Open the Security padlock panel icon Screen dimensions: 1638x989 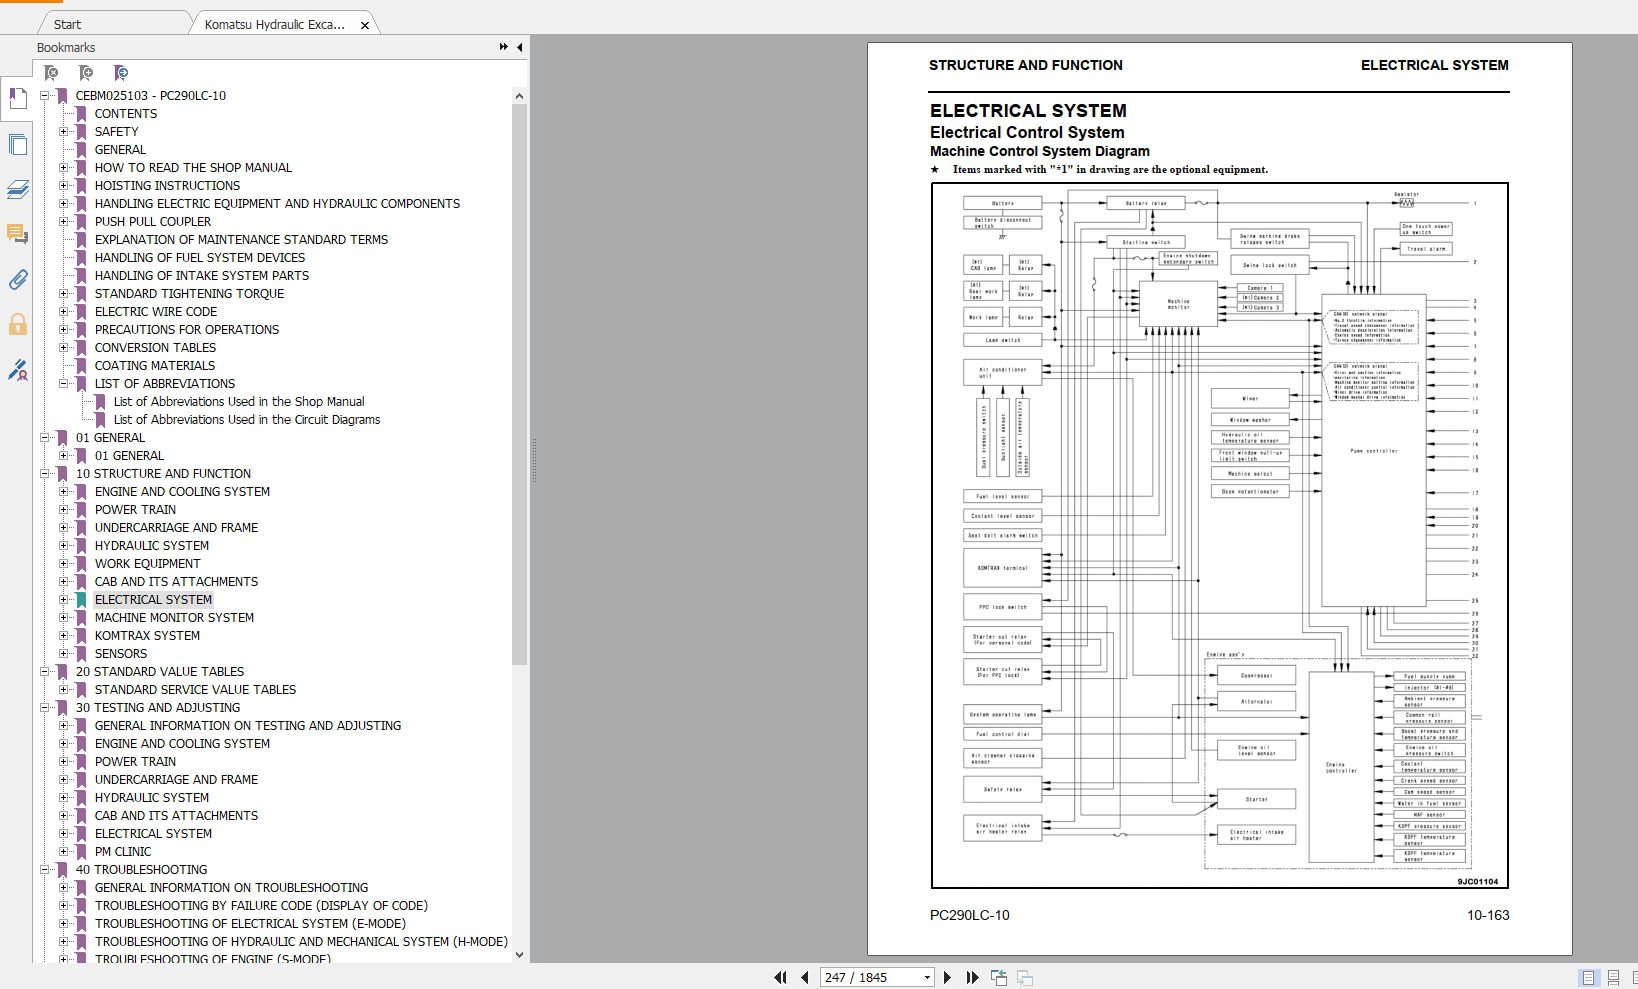17,324
